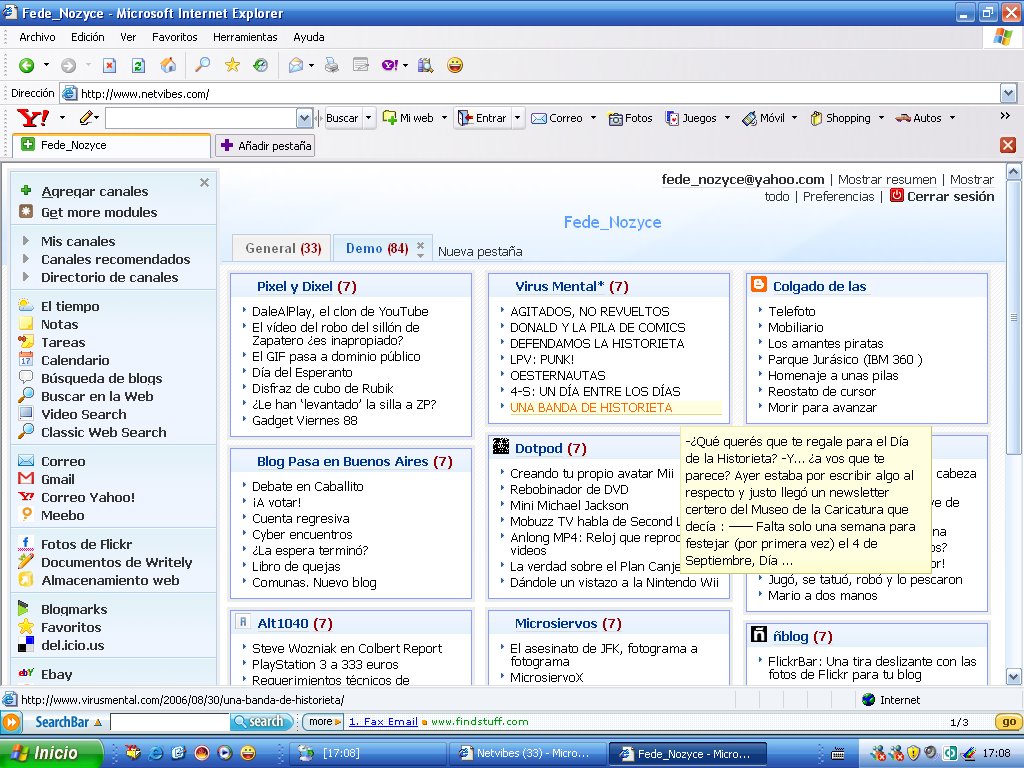
Task: Click the Alt1040 feed icon
Action: 243,622
